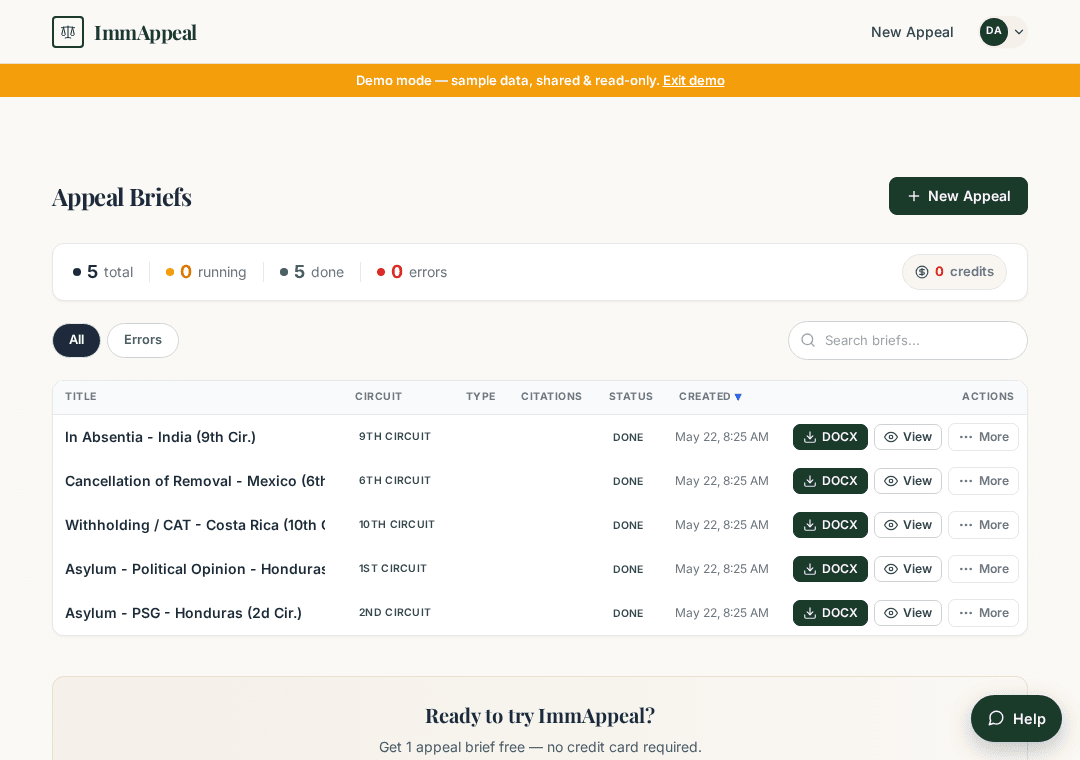
Task: Click title Cancellation of Removal - Mexico
Action: click(195, 481)
